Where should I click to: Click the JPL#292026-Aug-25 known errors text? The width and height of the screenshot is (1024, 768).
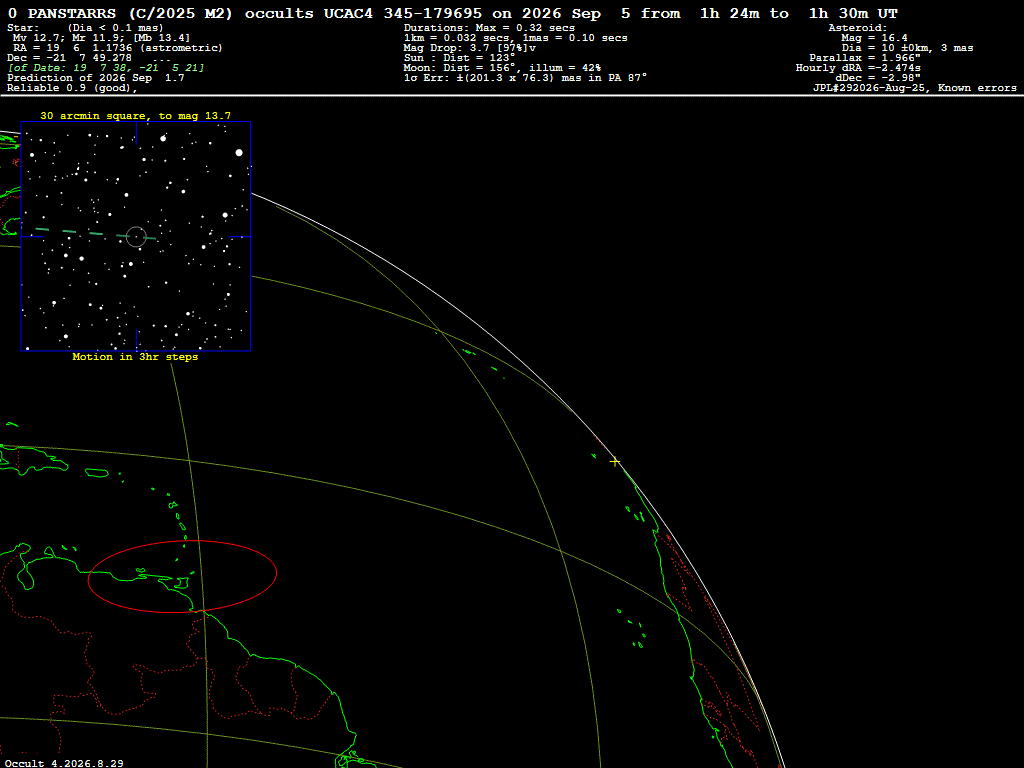[914, 88]
